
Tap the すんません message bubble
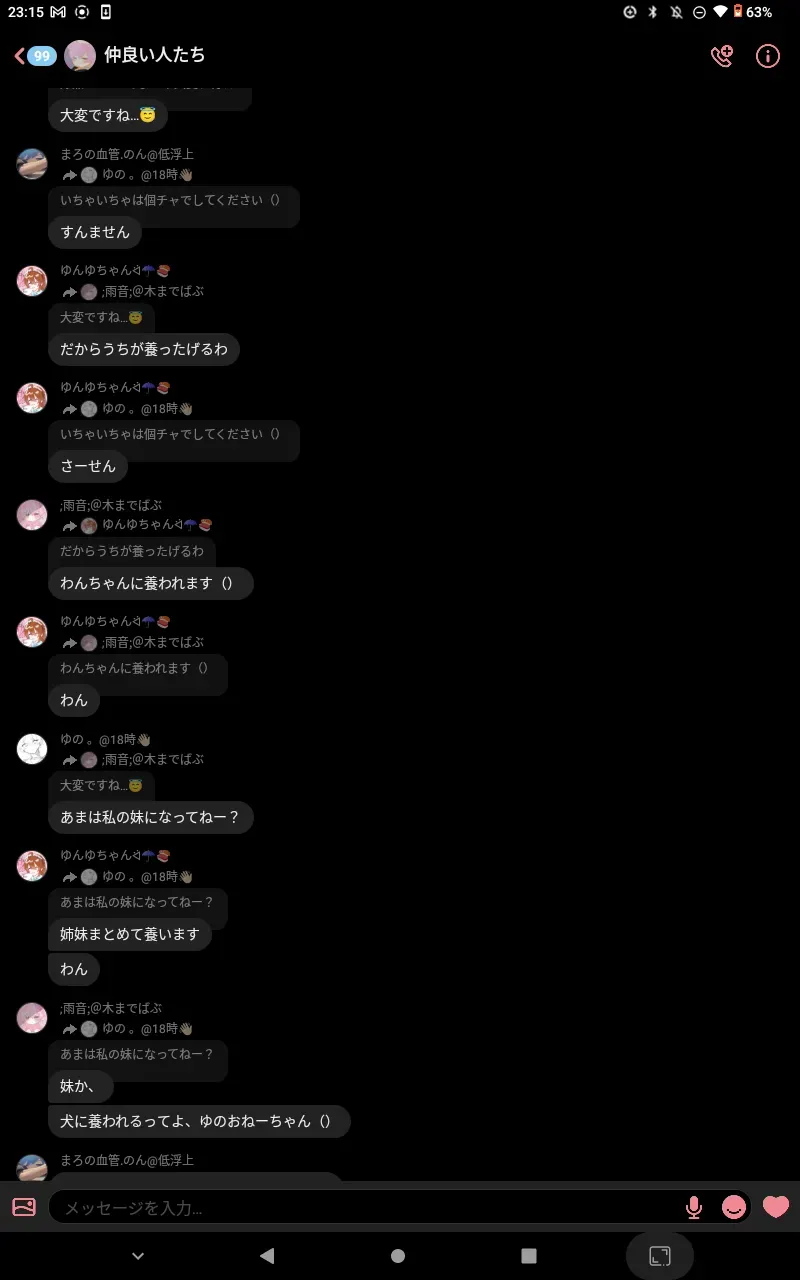(95, 232)
